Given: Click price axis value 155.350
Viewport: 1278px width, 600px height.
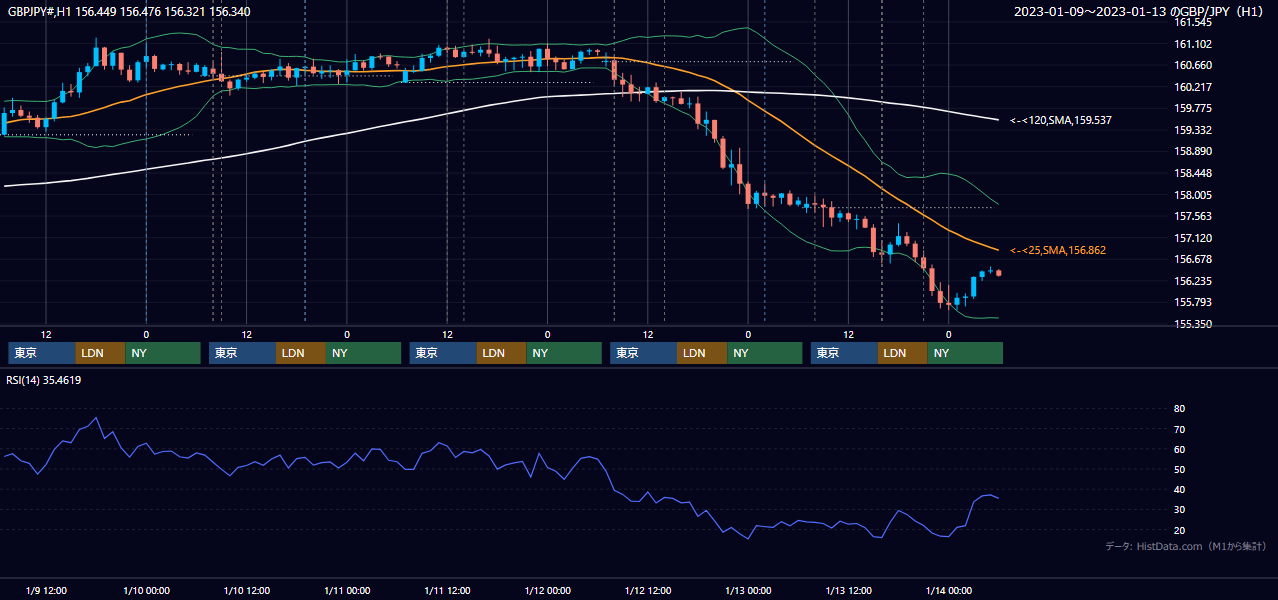Looking at the screenshot, I should point(1192,324).
